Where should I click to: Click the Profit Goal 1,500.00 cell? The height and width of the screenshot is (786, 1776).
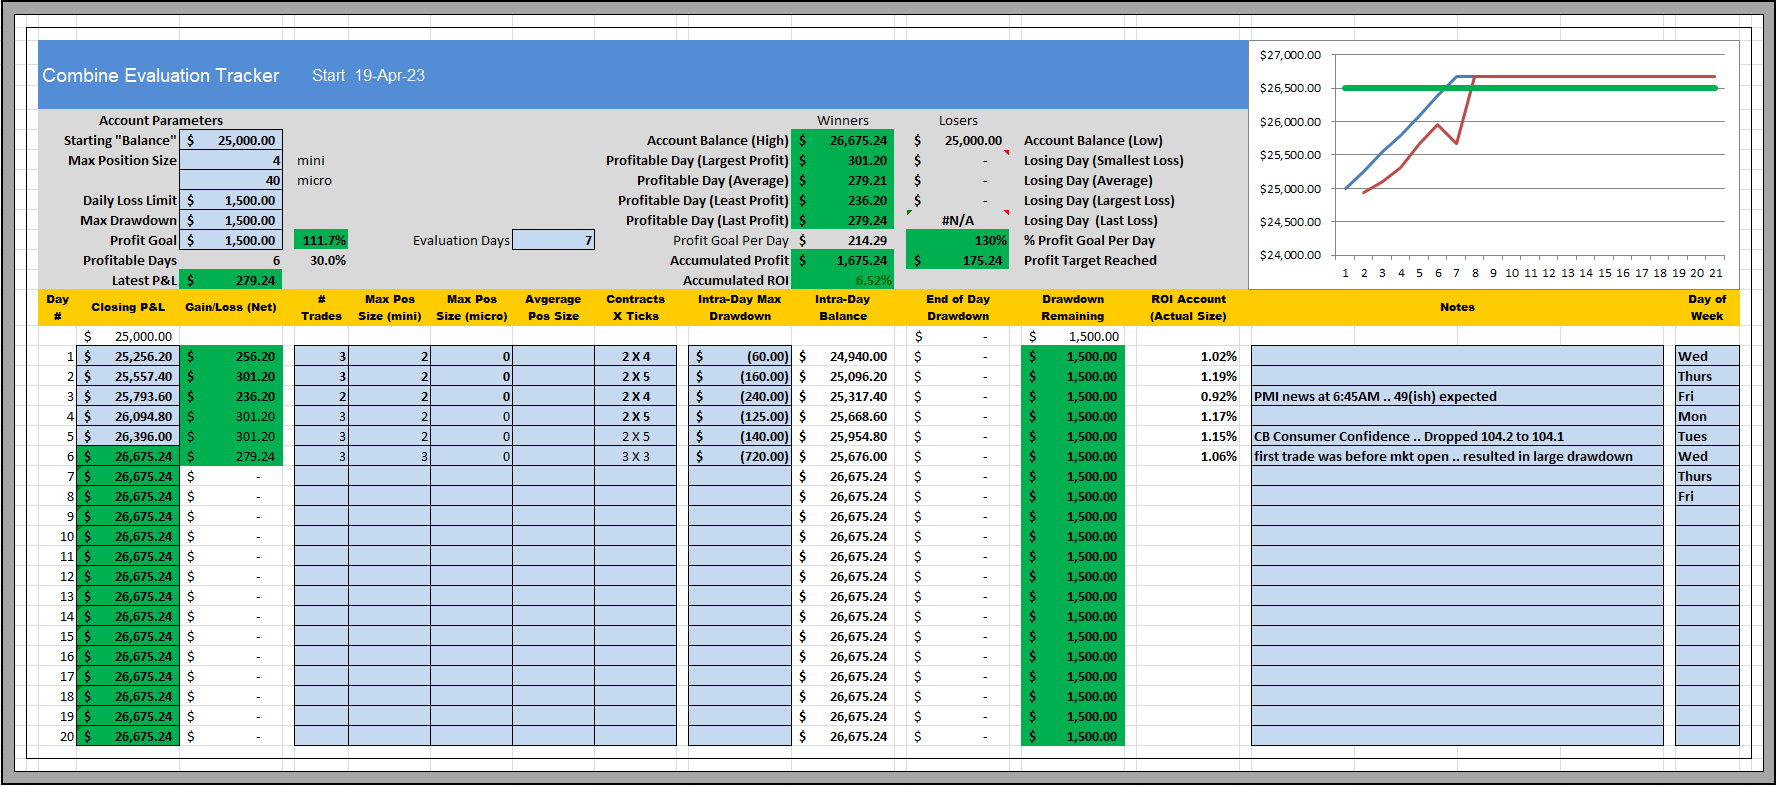231,240
